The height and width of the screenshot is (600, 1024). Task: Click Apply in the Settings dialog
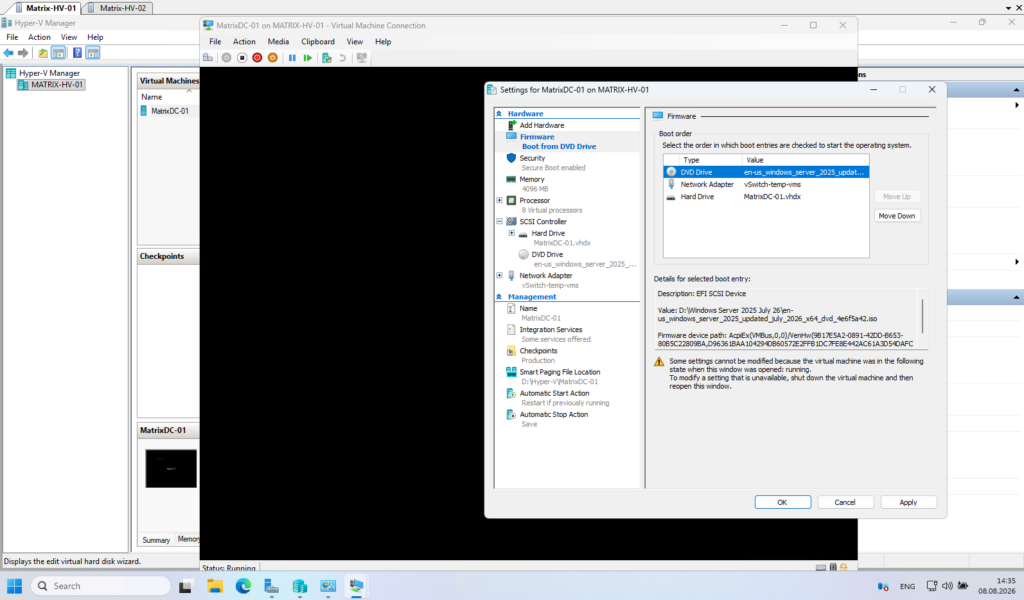908,502
